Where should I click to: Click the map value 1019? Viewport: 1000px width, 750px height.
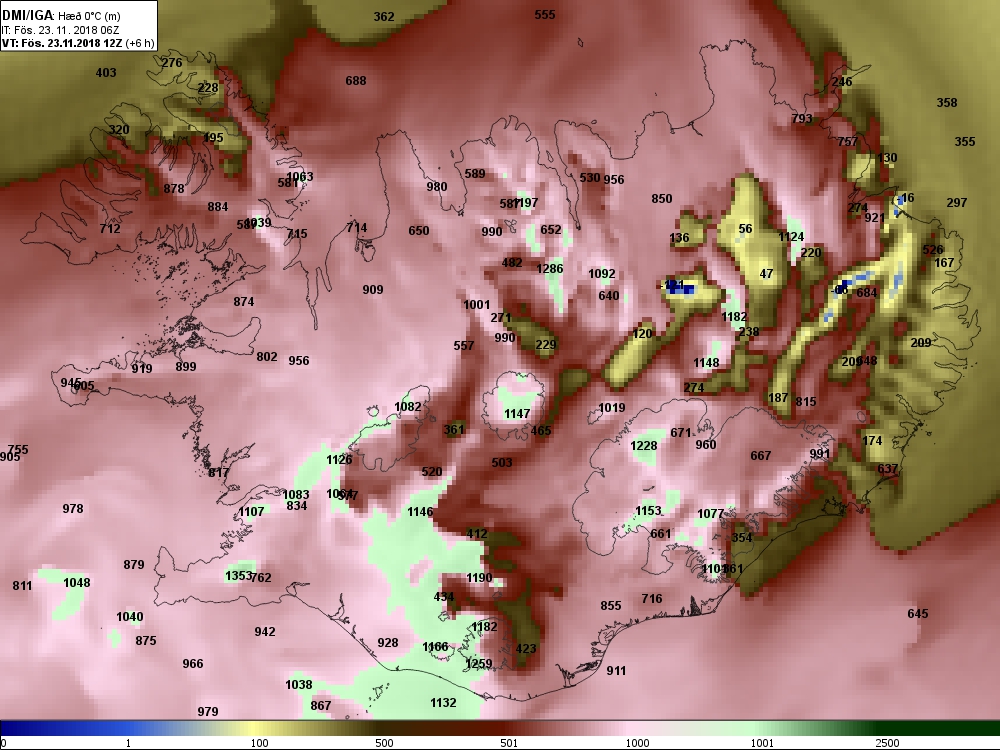point(612,408)
